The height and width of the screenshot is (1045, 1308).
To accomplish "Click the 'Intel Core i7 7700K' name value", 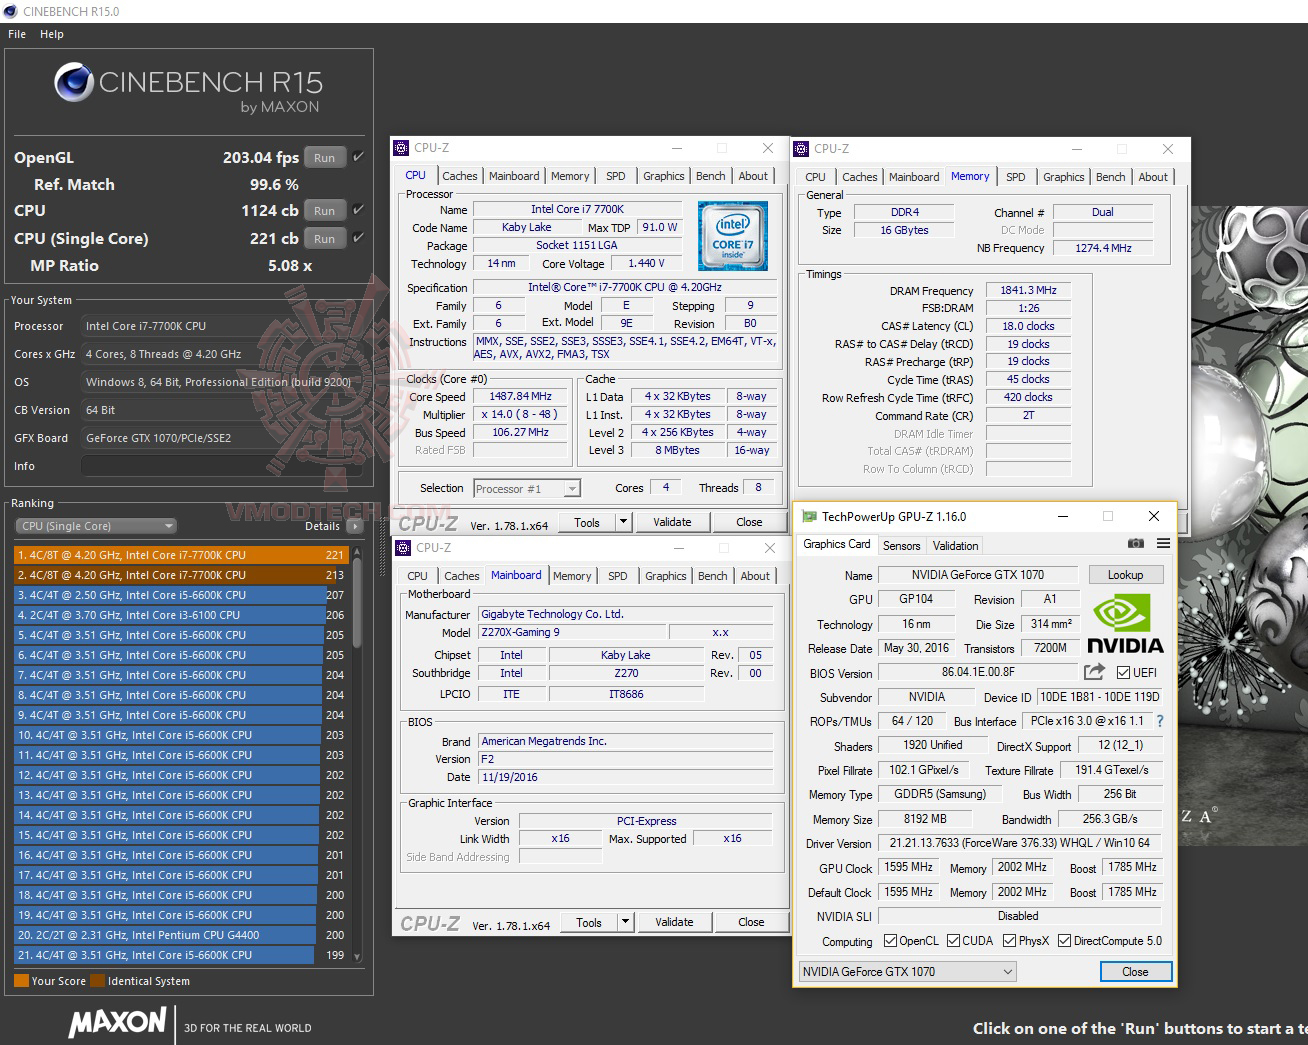I will (577, 209).
